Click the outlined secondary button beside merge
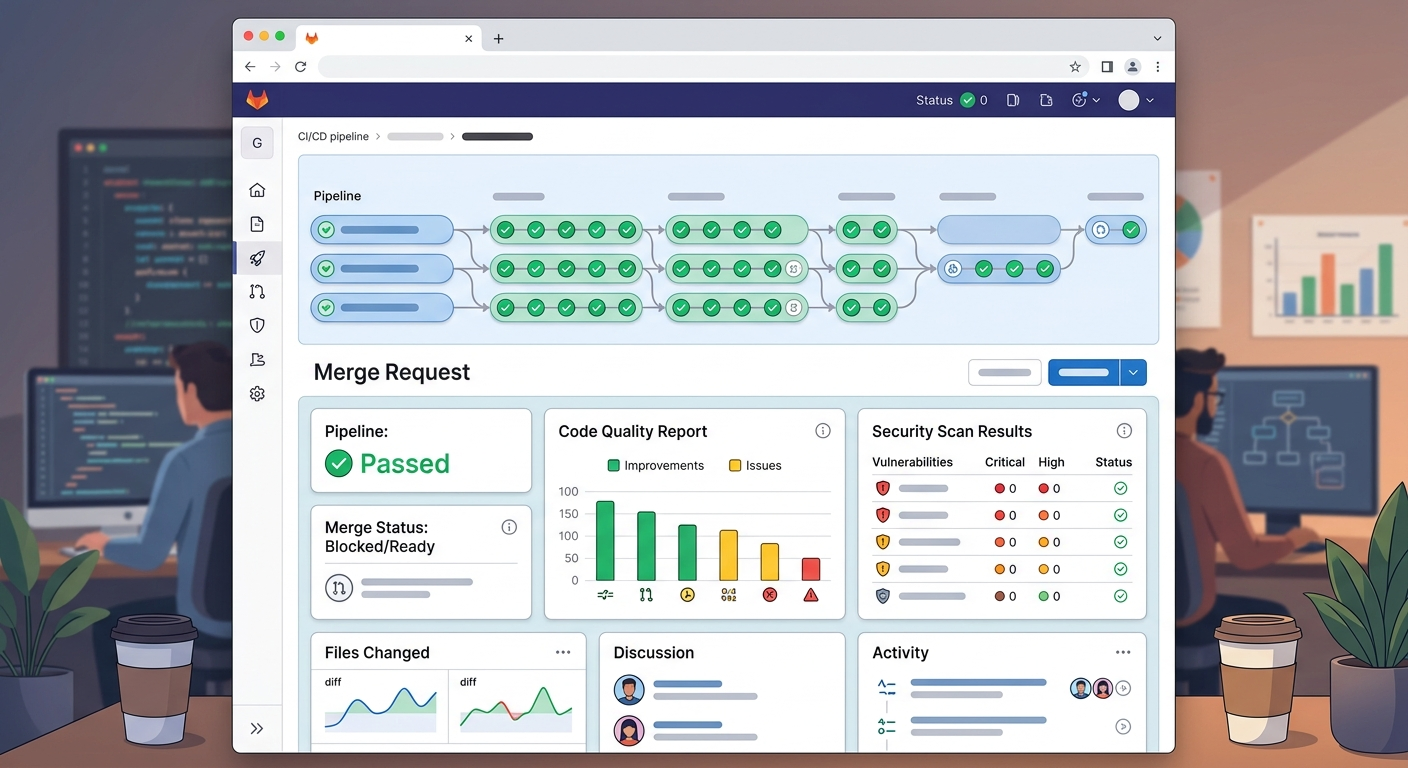This screenshot has width=1408, height=768. (1005, 372)
